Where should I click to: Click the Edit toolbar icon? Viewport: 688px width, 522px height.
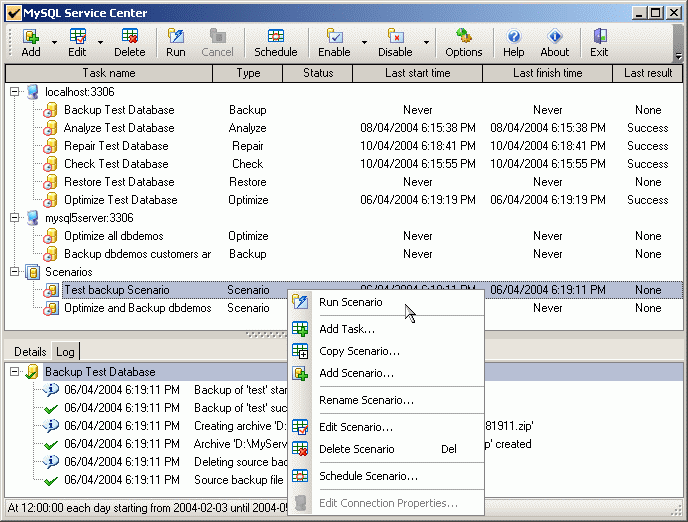(78, 36)
